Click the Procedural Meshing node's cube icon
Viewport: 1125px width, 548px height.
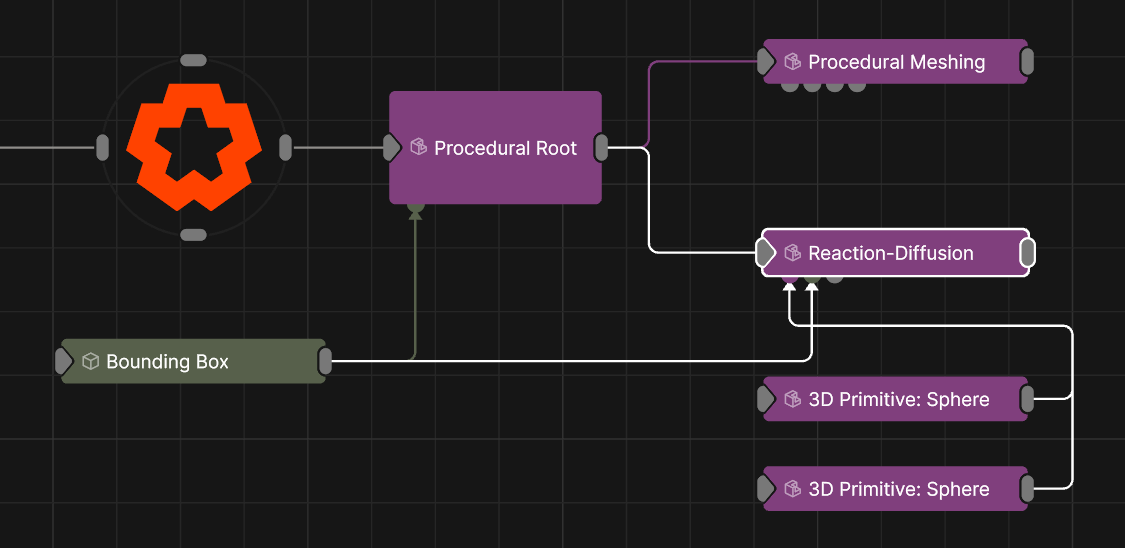[x=792, y=62]
